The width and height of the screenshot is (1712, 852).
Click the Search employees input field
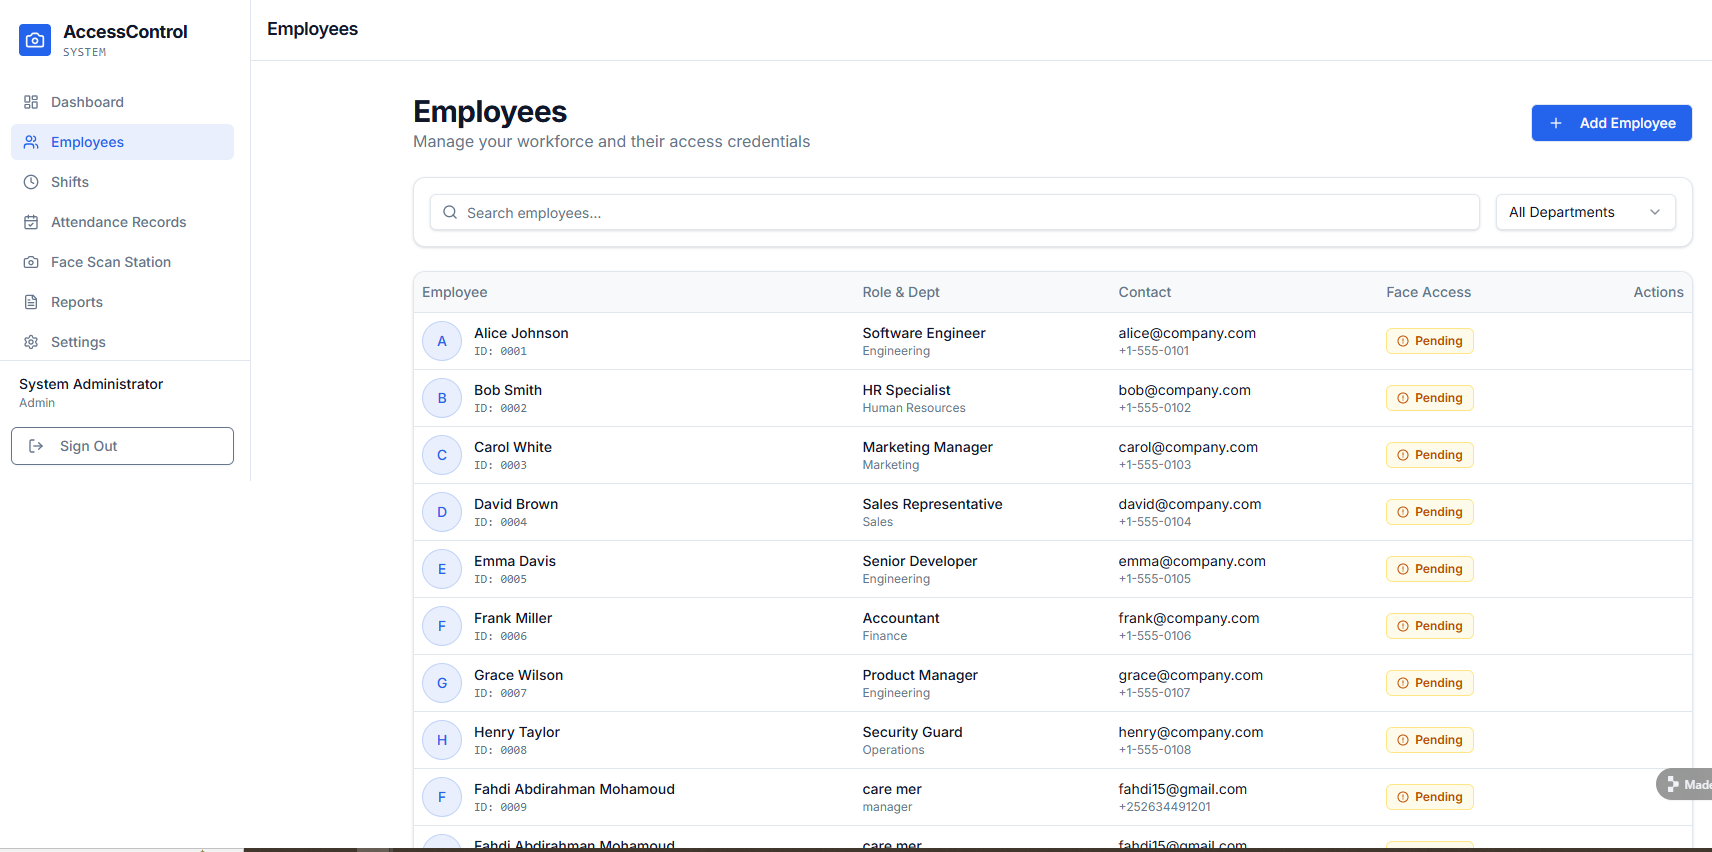pos(960,212)
